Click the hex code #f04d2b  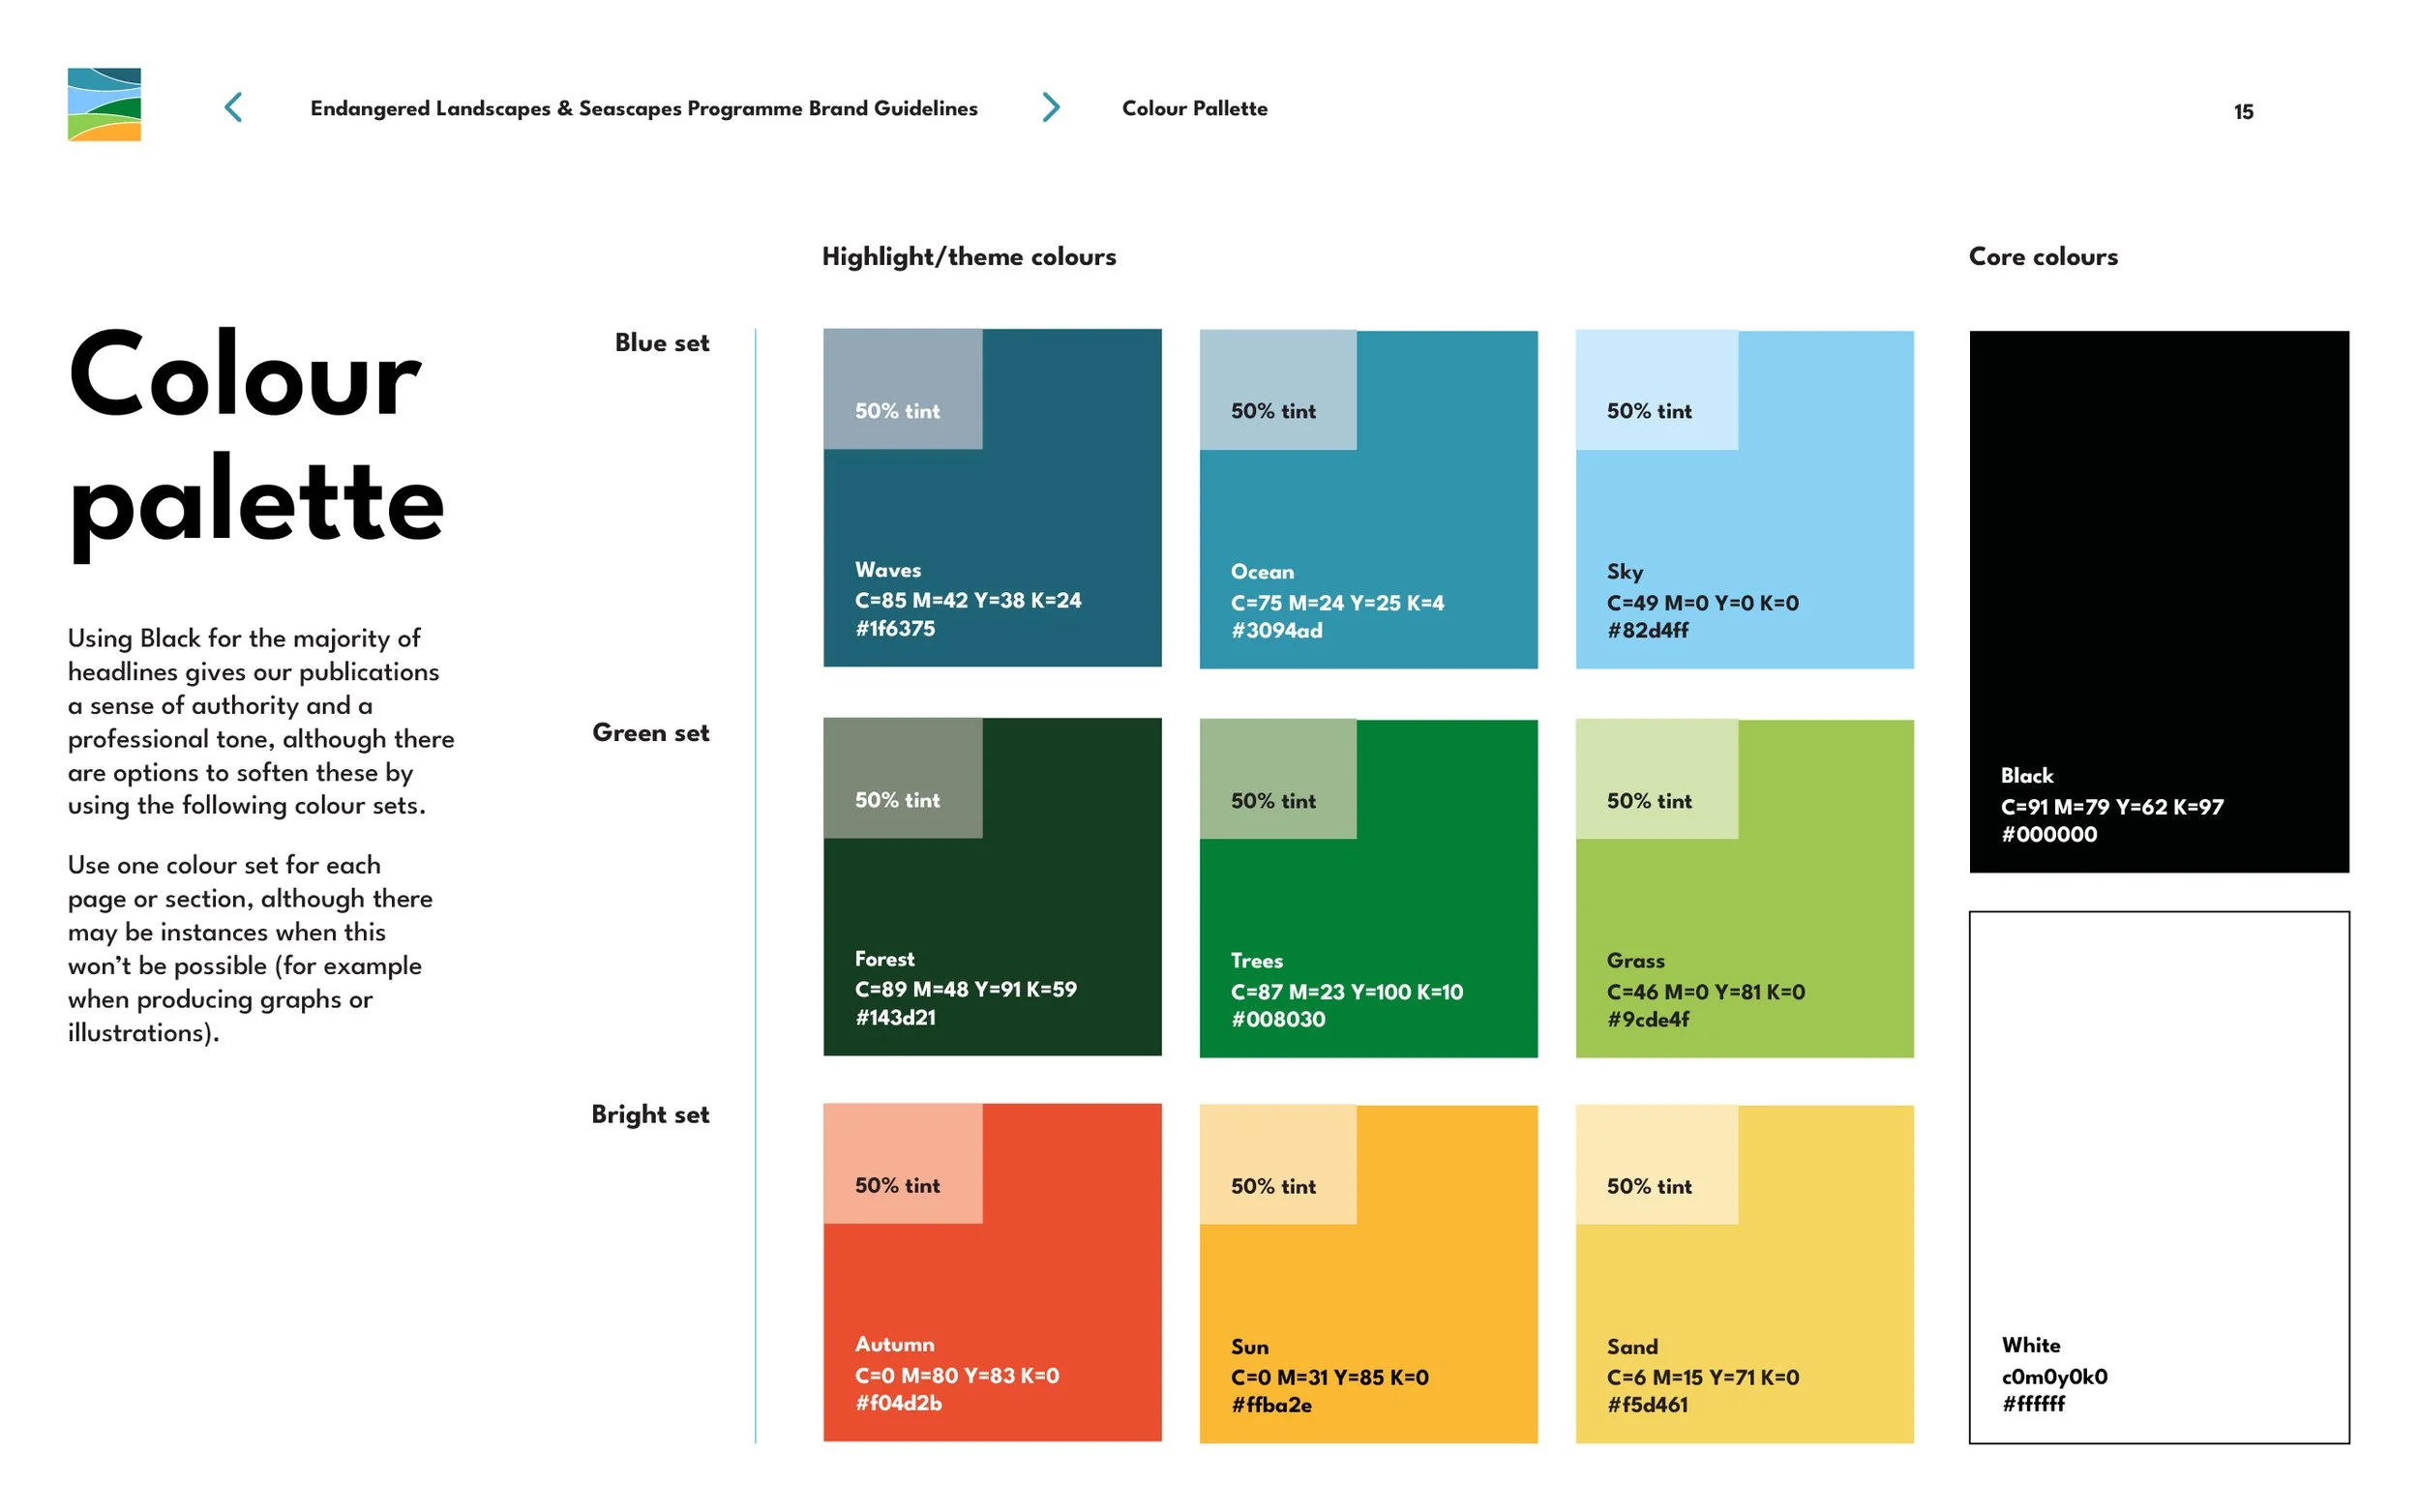tap(898, 1404)
